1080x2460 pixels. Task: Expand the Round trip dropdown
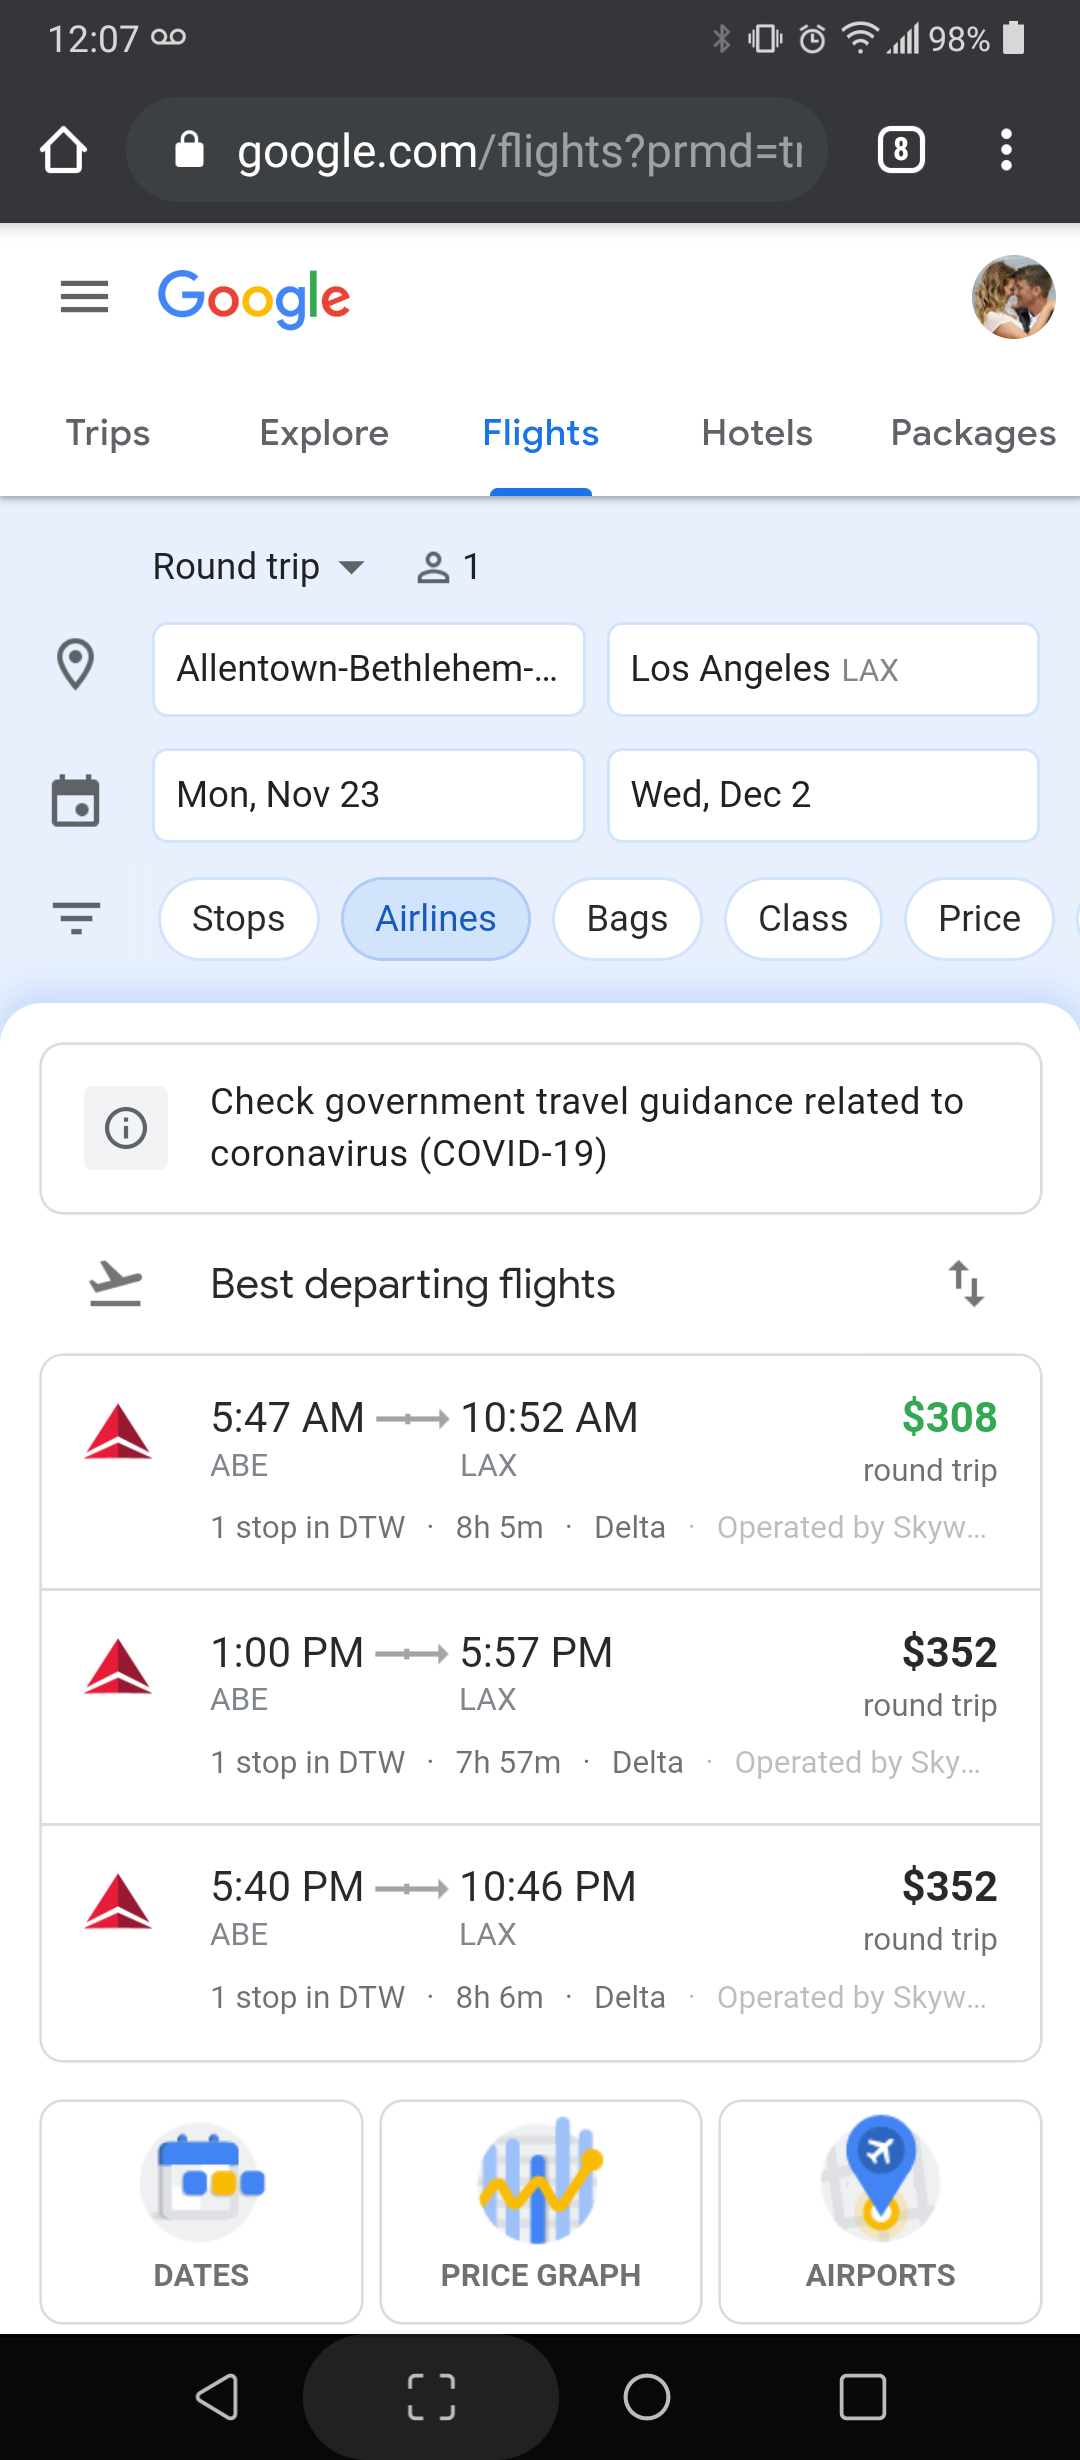click(258, 567)
